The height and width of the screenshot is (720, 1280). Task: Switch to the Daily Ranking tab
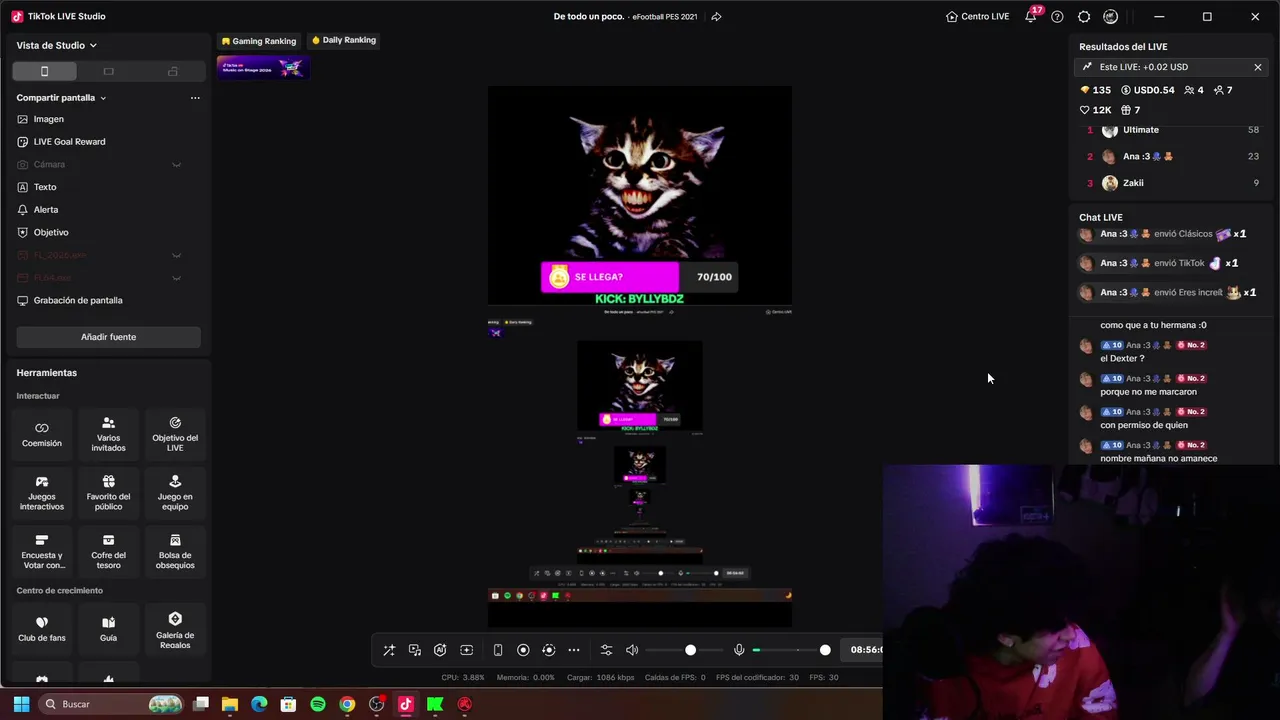point(344,40)
